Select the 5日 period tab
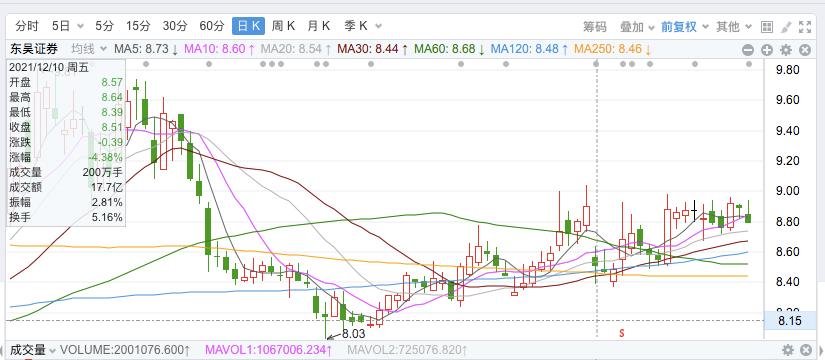The width and height of the screenshot is (825, 360). point(61,26)
